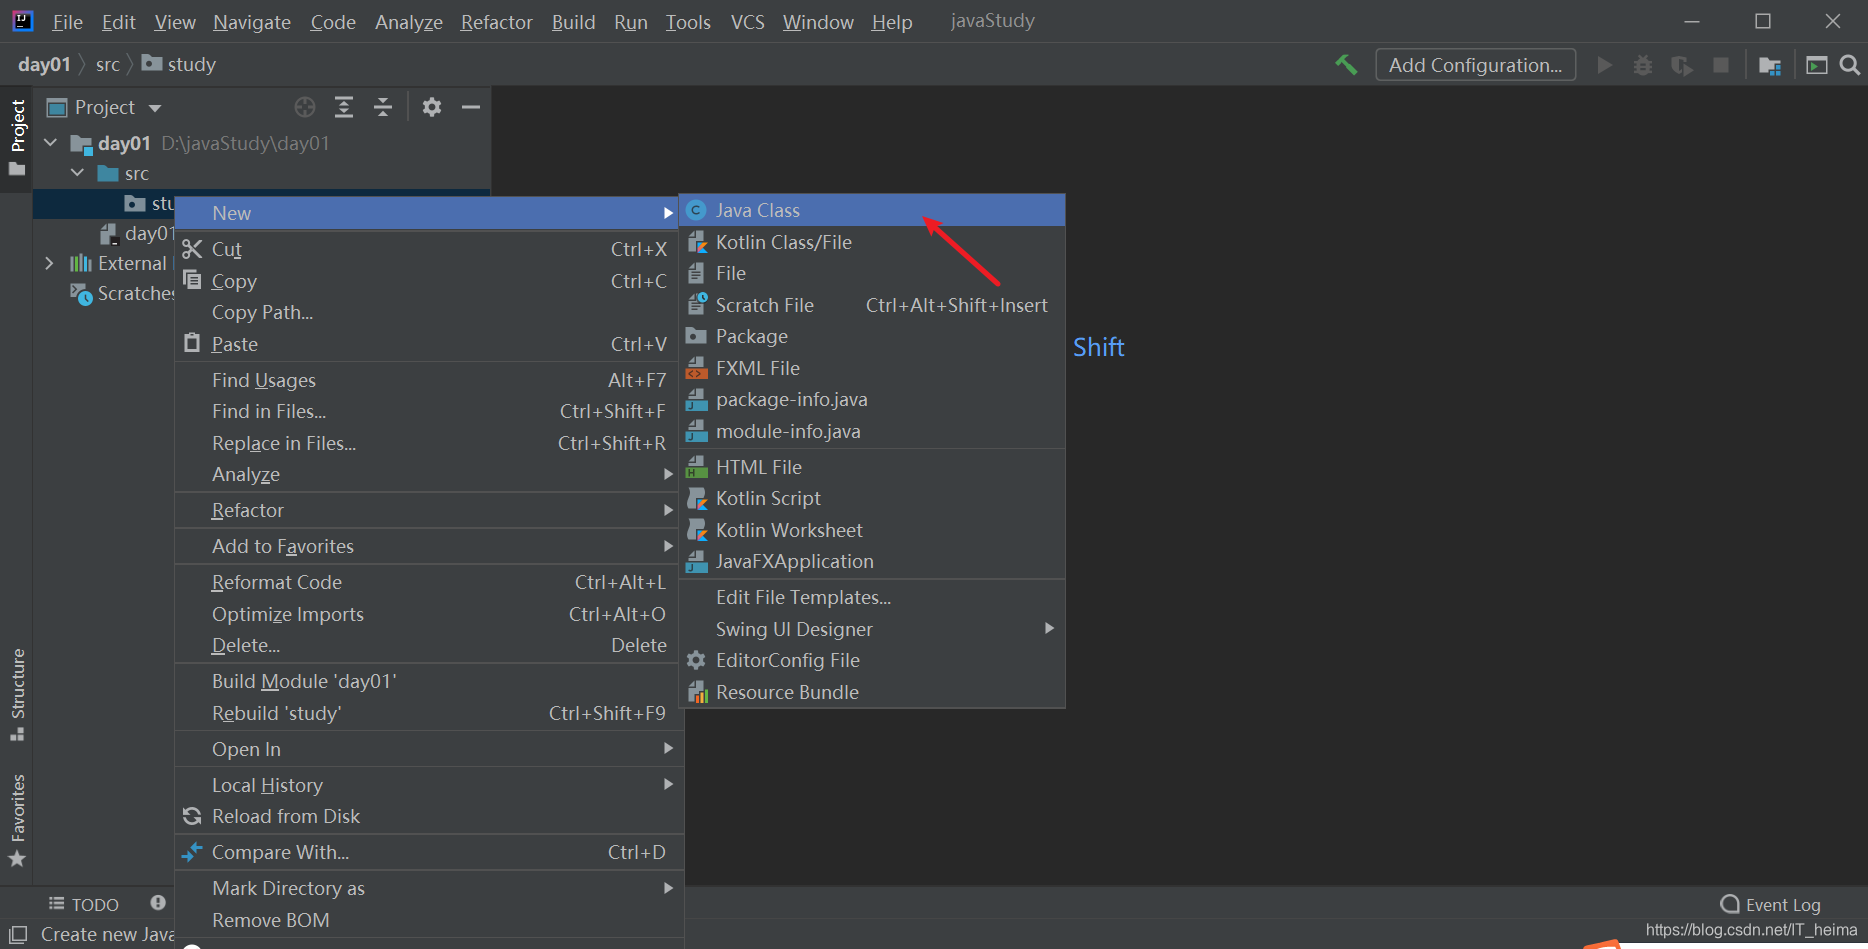Click the Add Configuration... button

pyautogui.click(x=1475, y=65)
